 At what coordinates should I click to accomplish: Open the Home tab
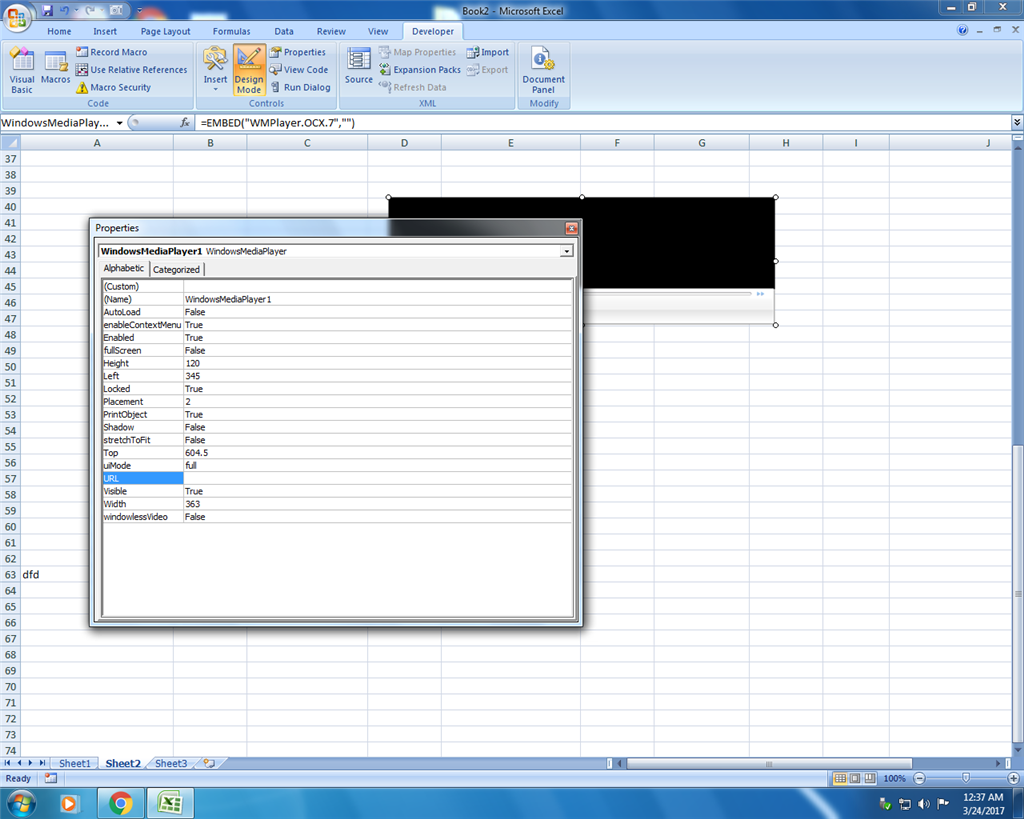point(59,31)
